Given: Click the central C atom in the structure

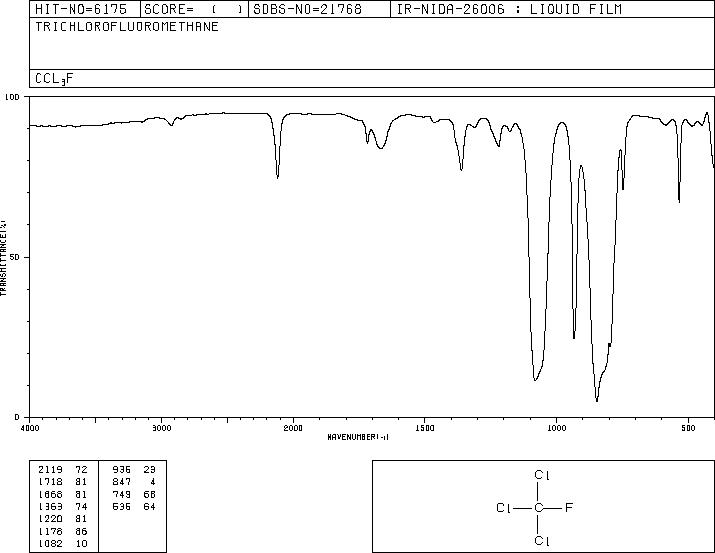Looking at the screenshot, I should click(x=539, y=507).
